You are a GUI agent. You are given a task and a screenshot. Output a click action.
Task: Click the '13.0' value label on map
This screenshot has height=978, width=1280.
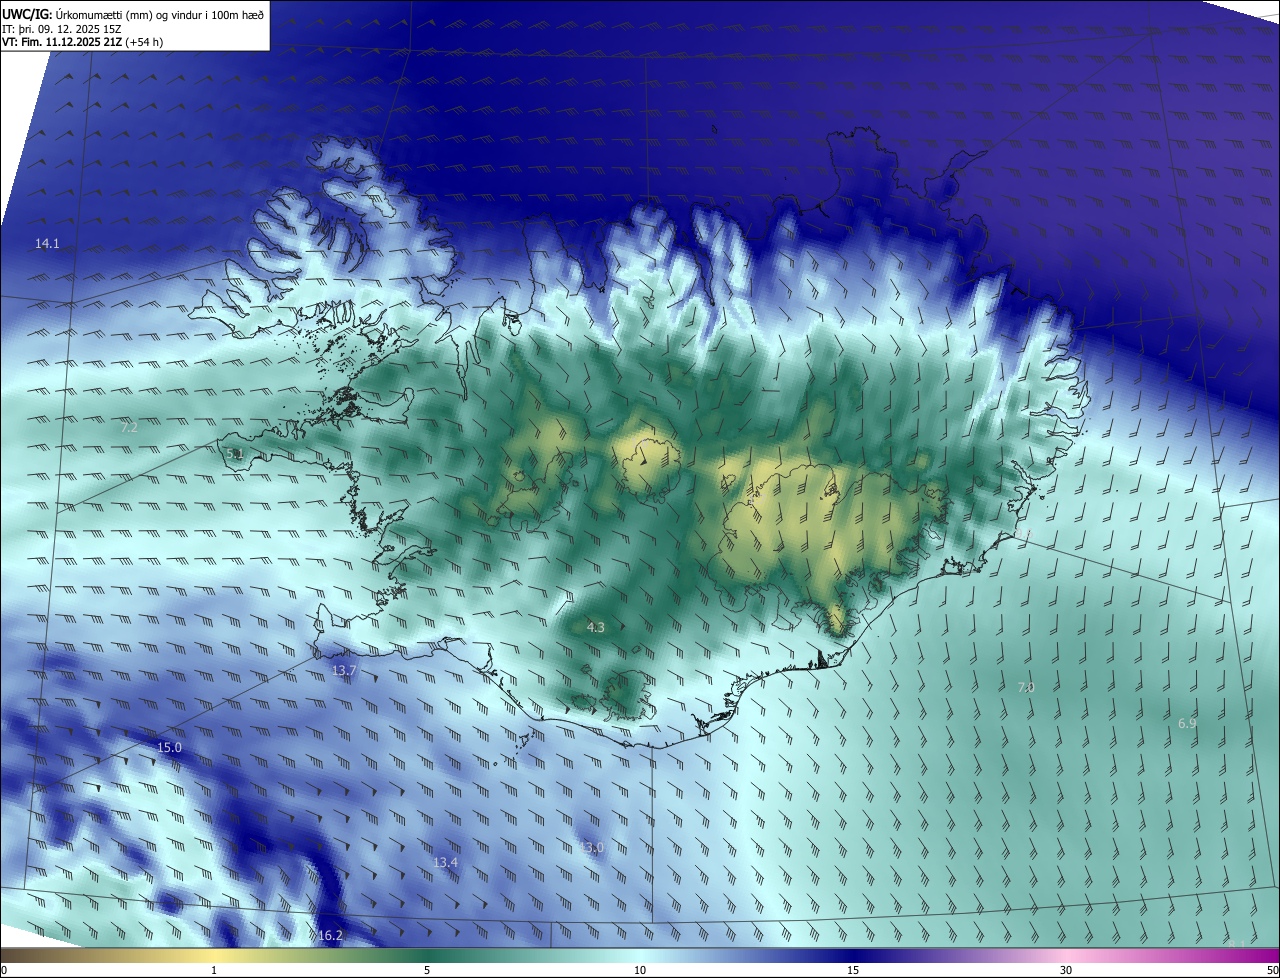click(592, 848)
